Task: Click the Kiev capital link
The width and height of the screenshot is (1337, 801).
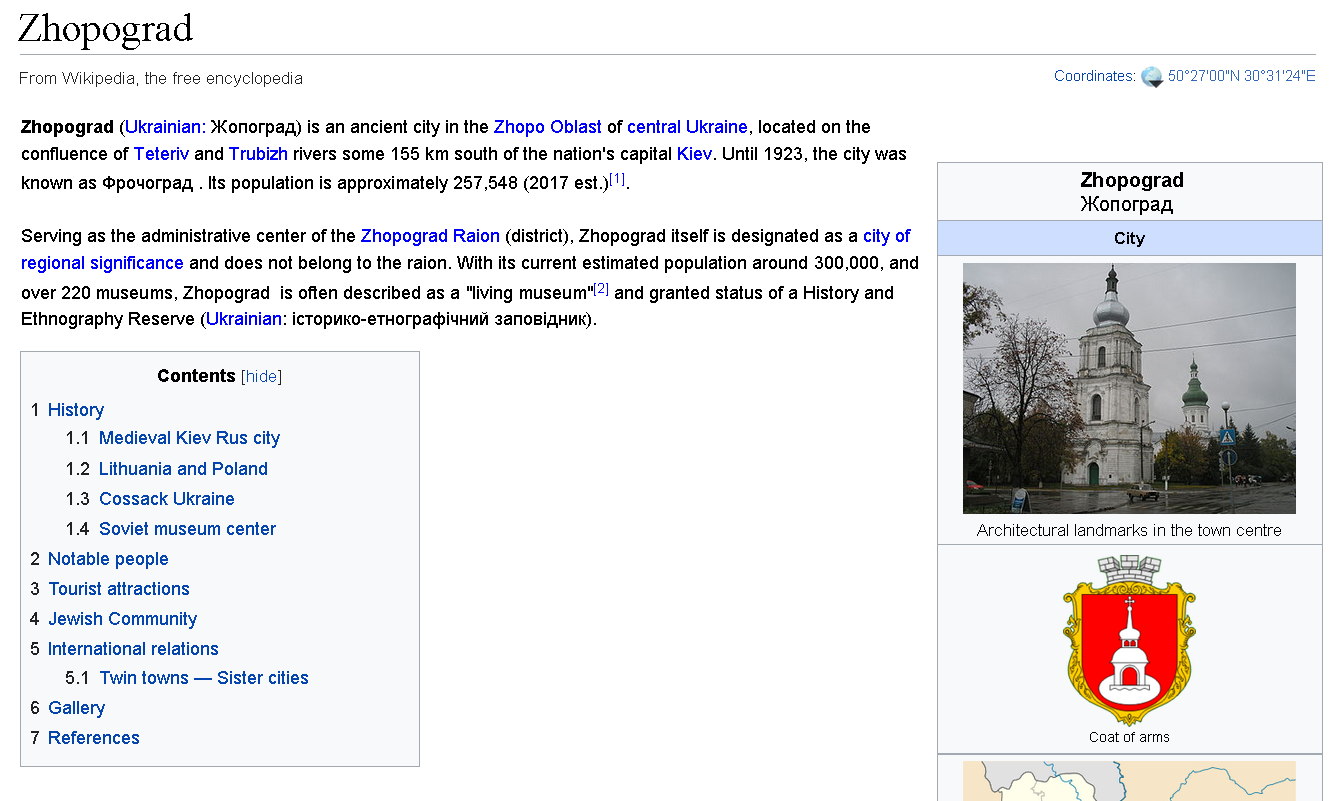Action: [694, 154]
